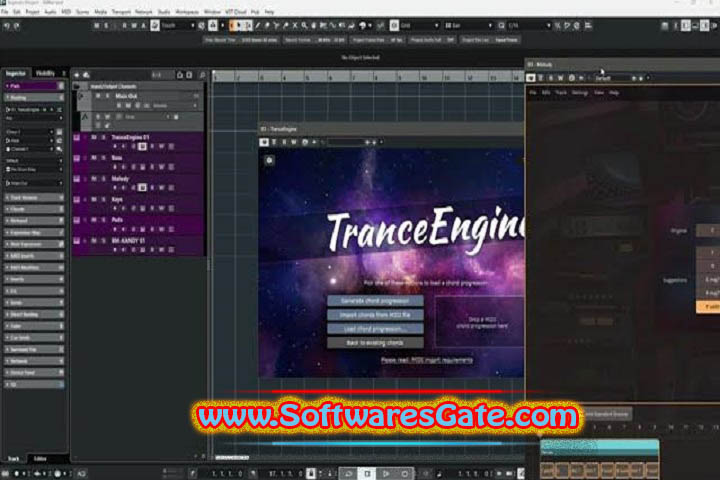
Task: Open the Transport menu
Action: [121, 12]
